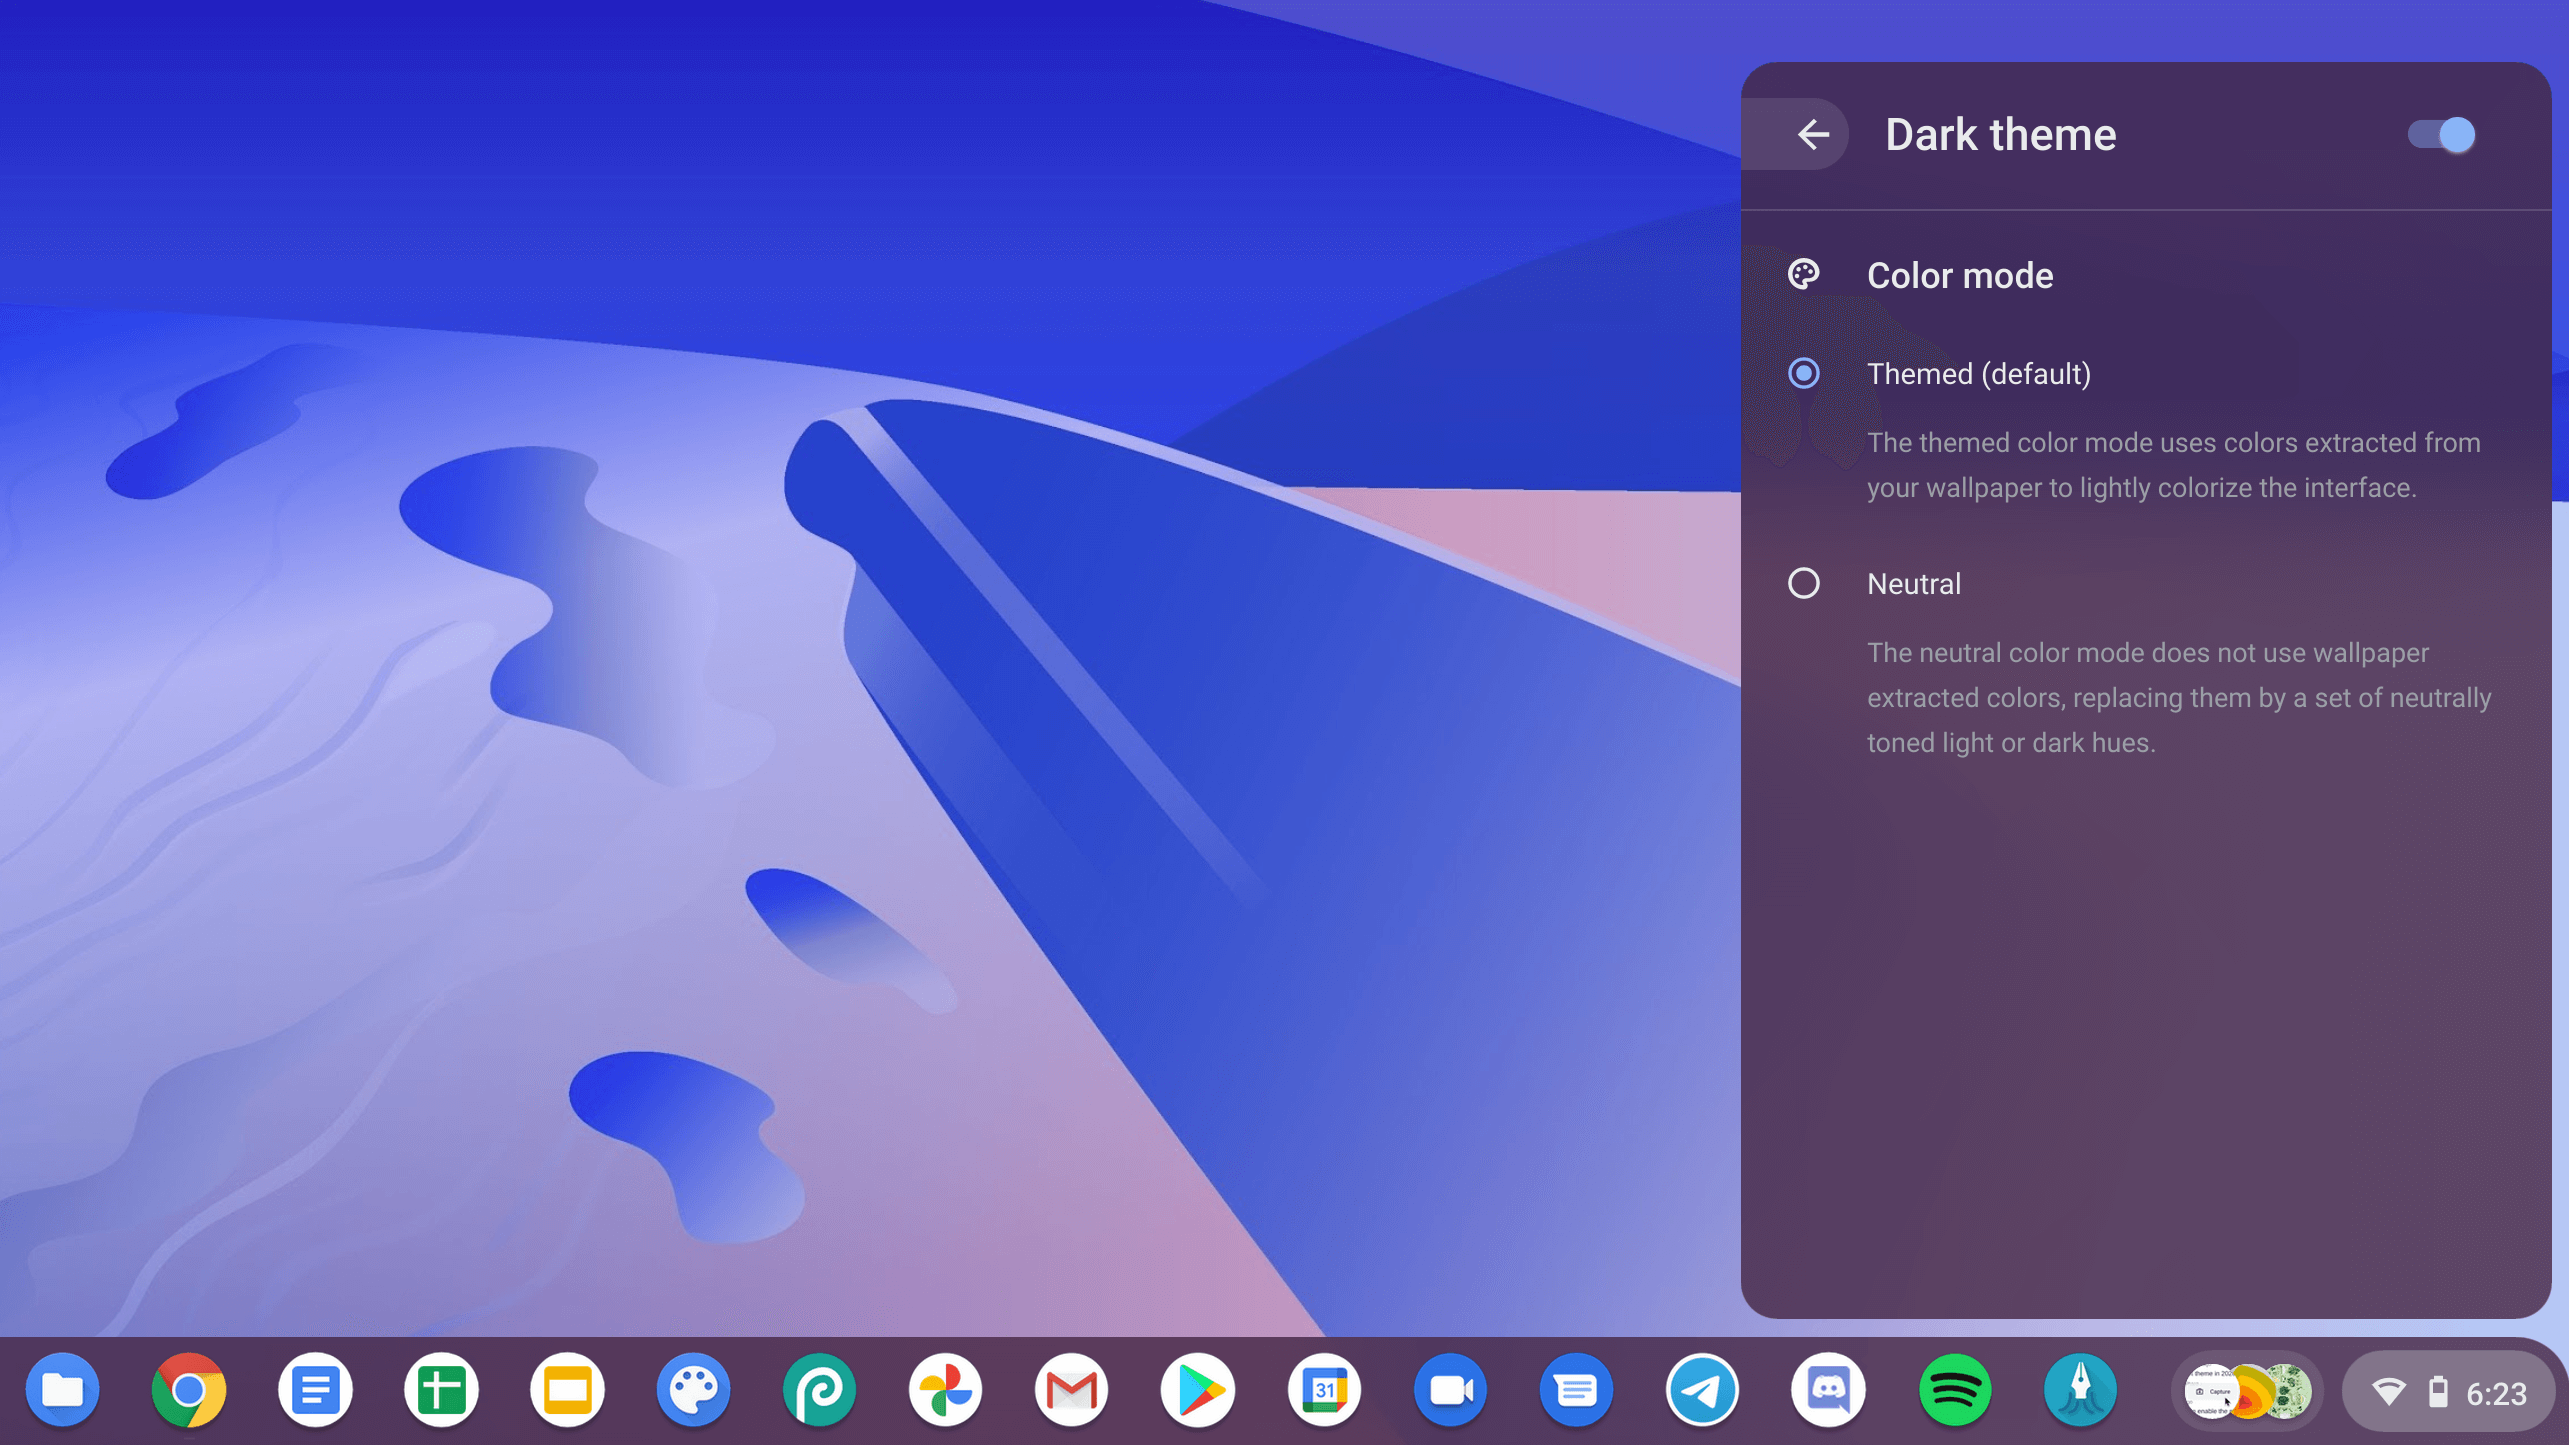Screen dimensions: 2569x1445
Task: Open Google Calendar shelf icon
Action: (x=1324, y=1390)
